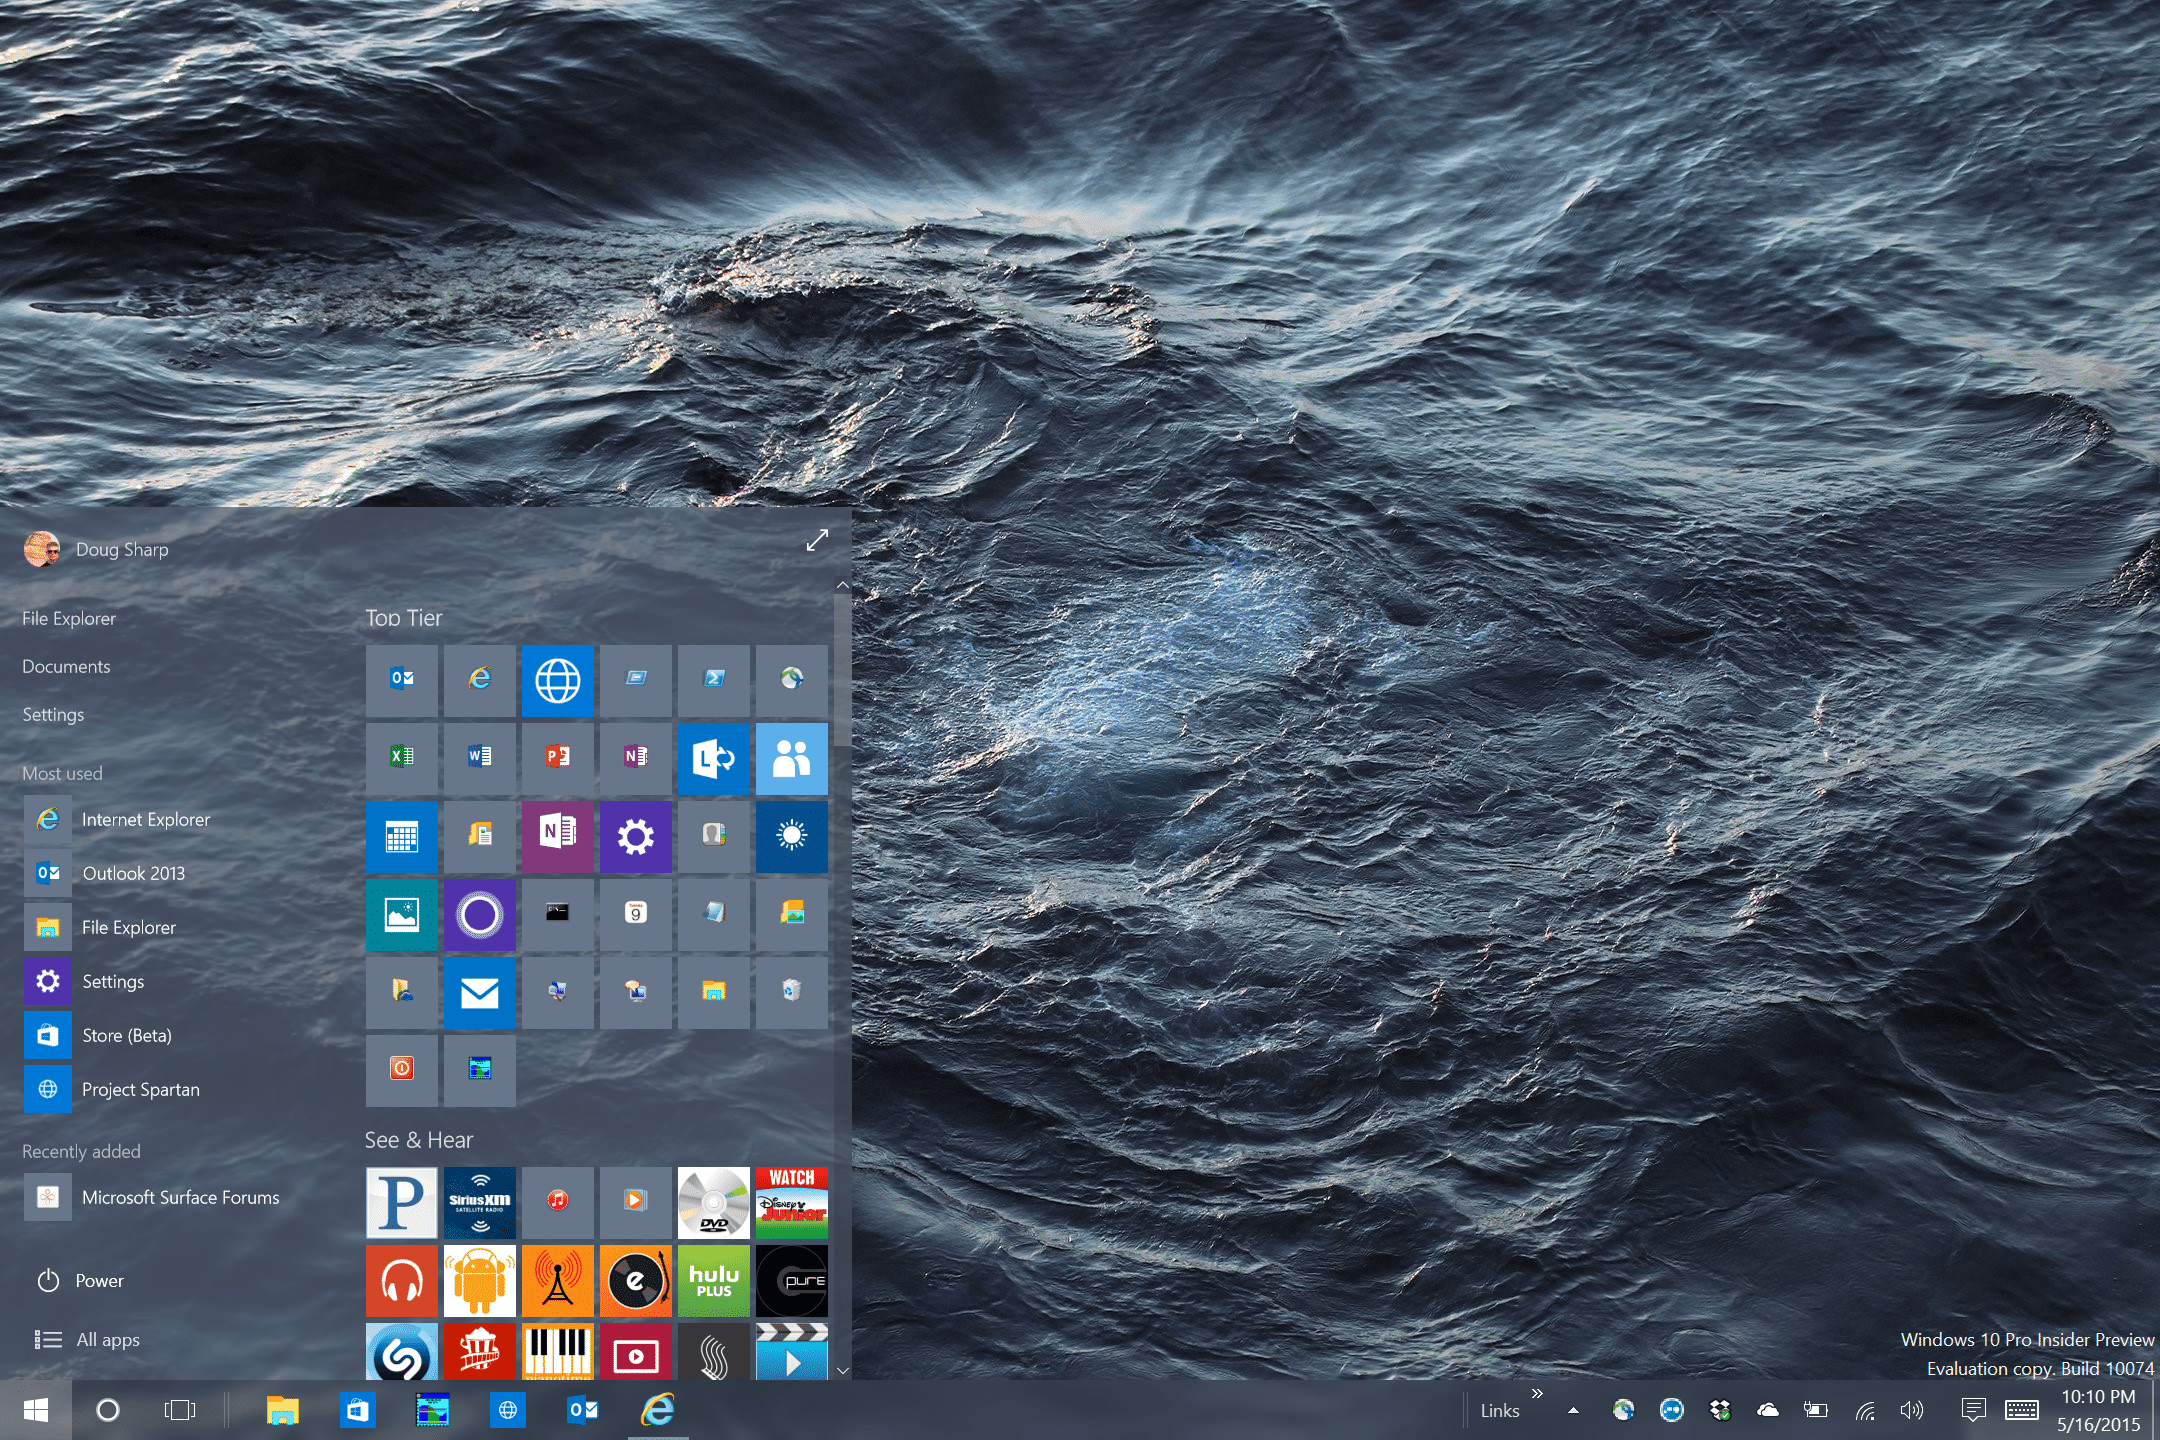Open the Lync tile

(714, 758)
